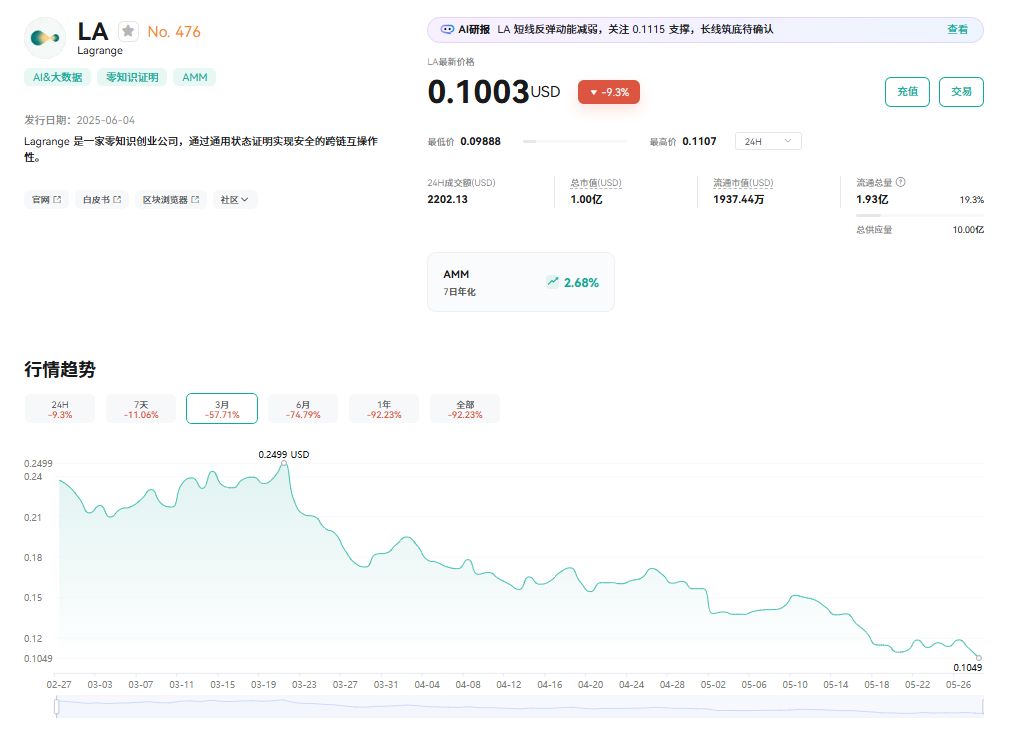This screenshot has height=750, width=1024.
Task: Click the 充值 deposit button
Action: [907, 91]
